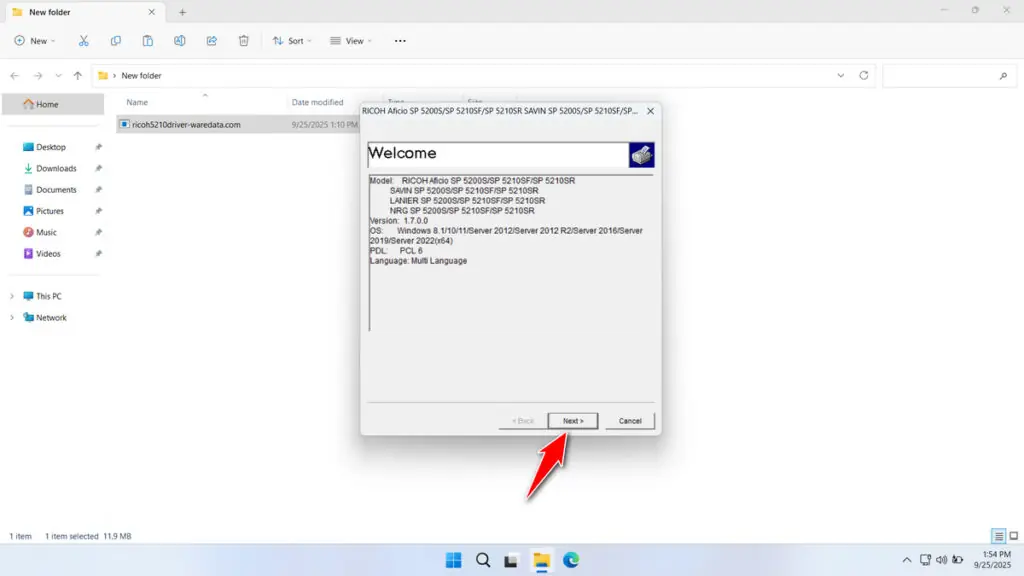
Task: Close the Ricoh installer dialog
Action: pos(650,111)
